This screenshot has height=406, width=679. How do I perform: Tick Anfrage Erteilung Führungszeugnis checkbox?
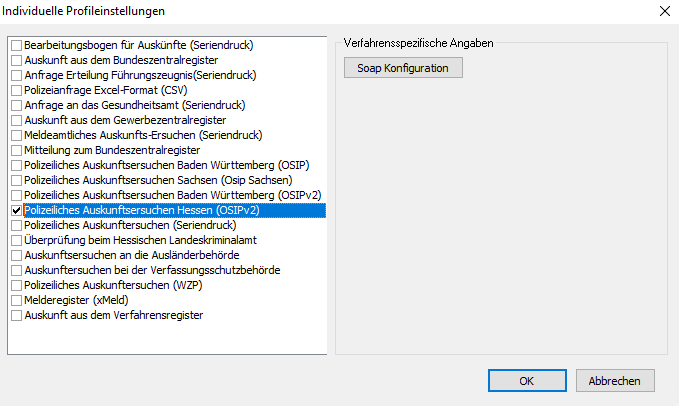tap(16, 76)
